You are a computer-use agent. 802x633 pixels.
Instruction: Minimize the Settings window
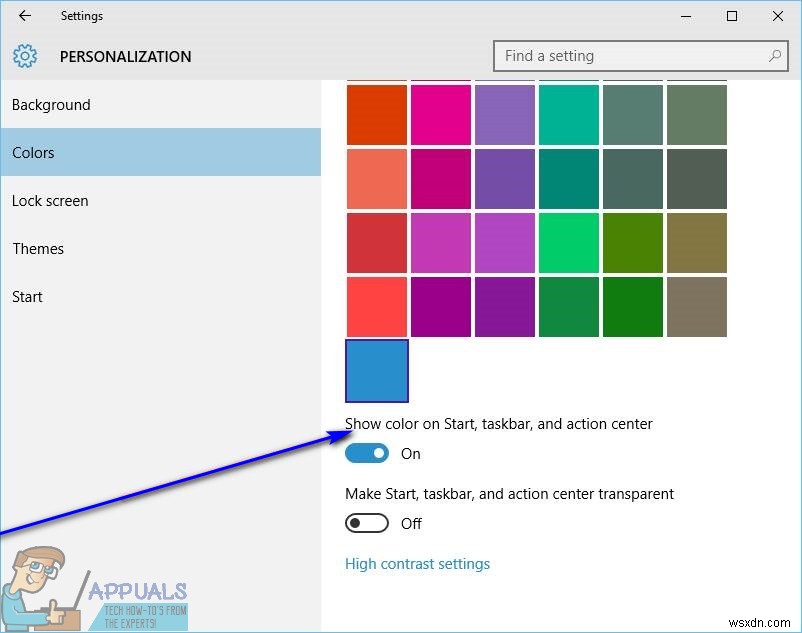coord(686,16)
